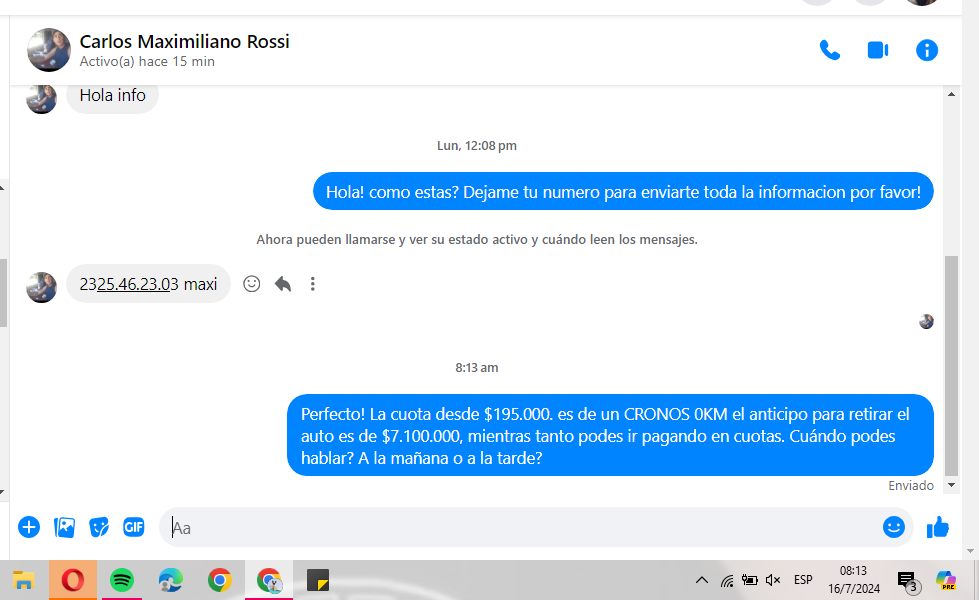This screenshot has width=979, height=600.
Task: Open more options for maxi message
Action: click(313, 284)
